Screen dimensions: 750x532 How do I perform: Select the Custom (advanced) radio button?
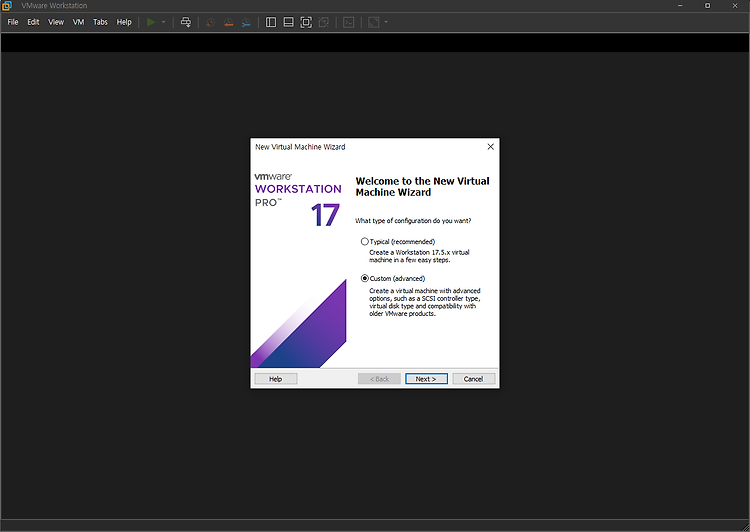[x=364, y=278]
